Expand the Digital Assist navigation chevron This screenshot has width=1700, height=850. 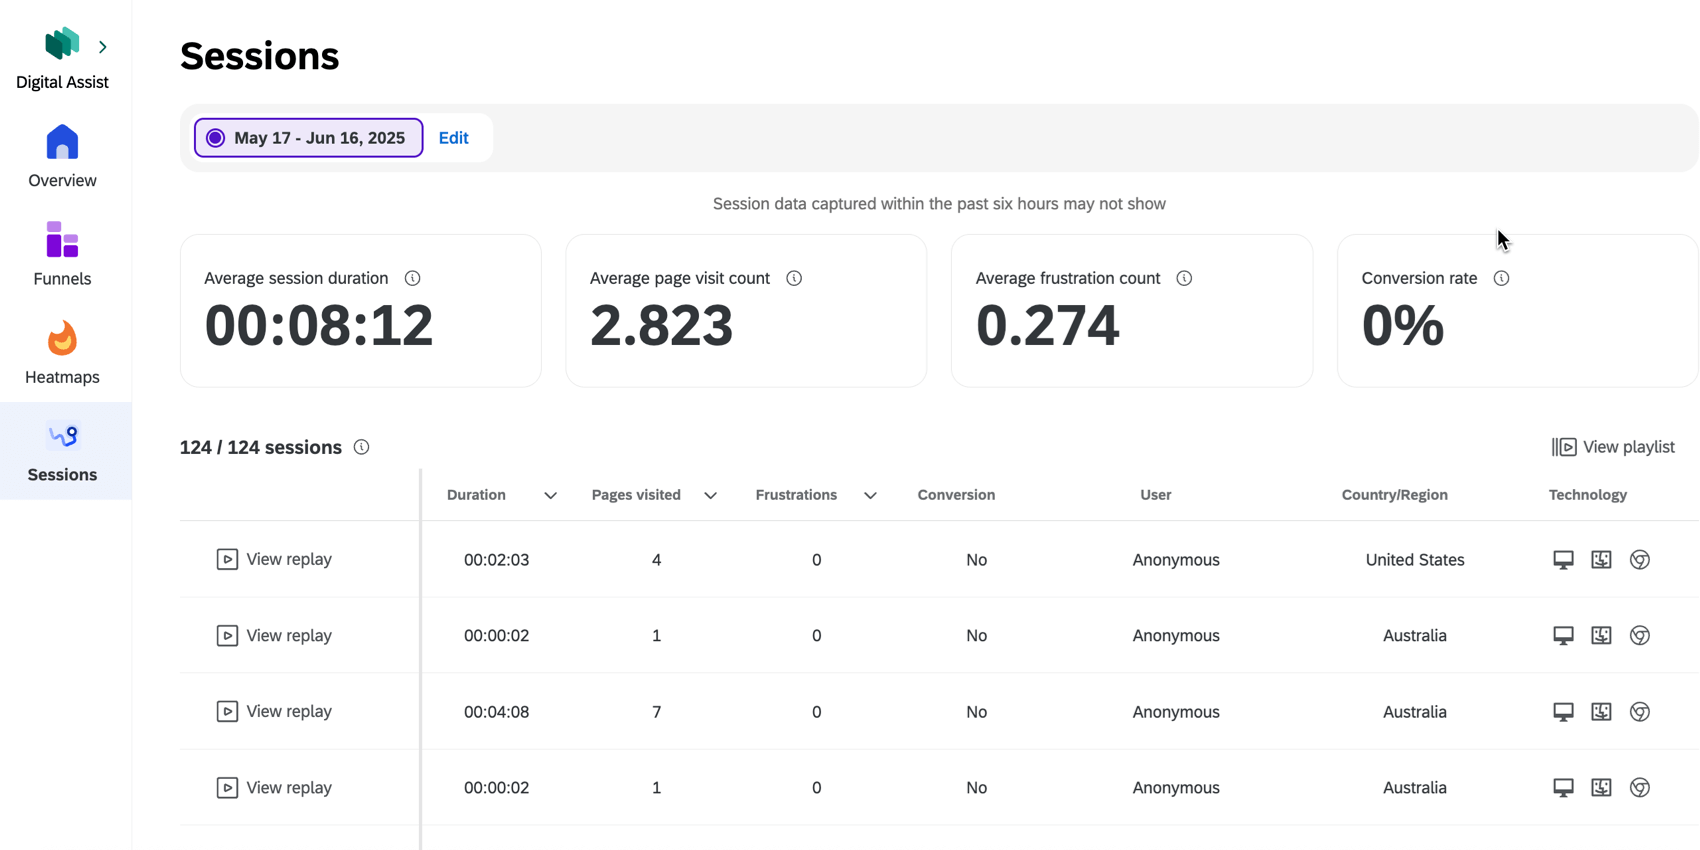pos(103,47)
